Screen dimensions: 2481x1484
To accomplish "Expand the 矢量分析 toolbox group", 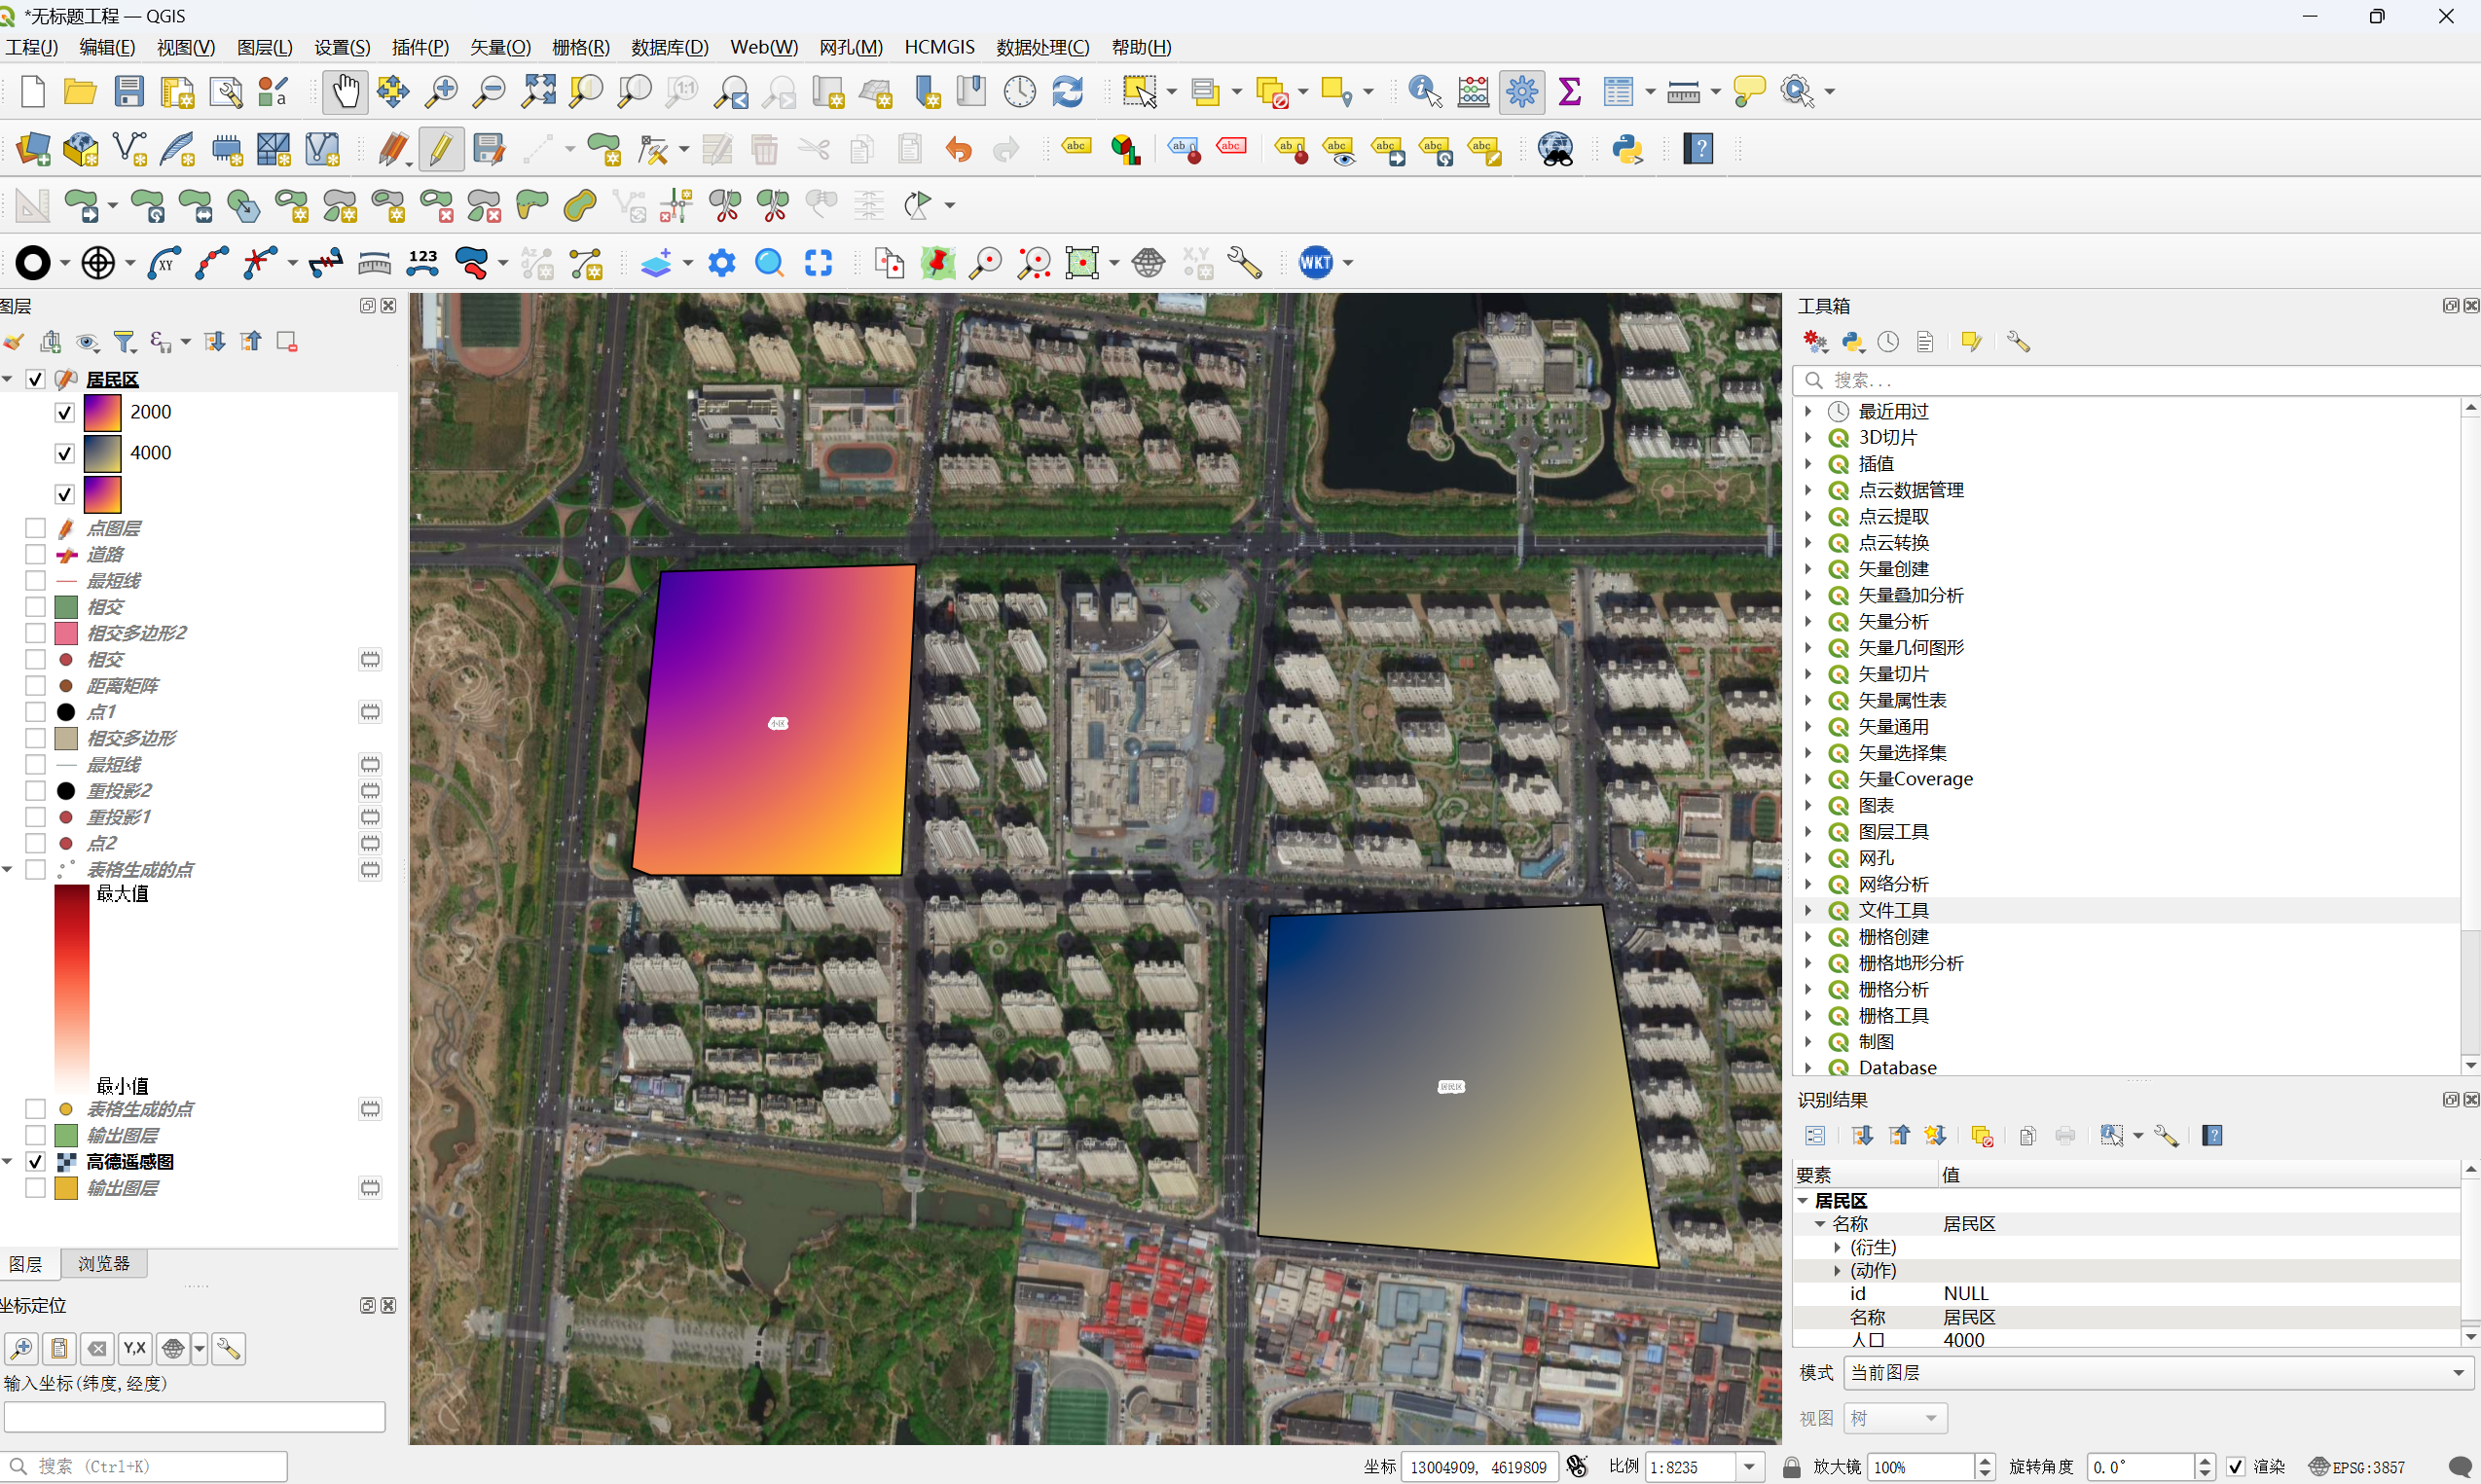I will [1808, 621].
